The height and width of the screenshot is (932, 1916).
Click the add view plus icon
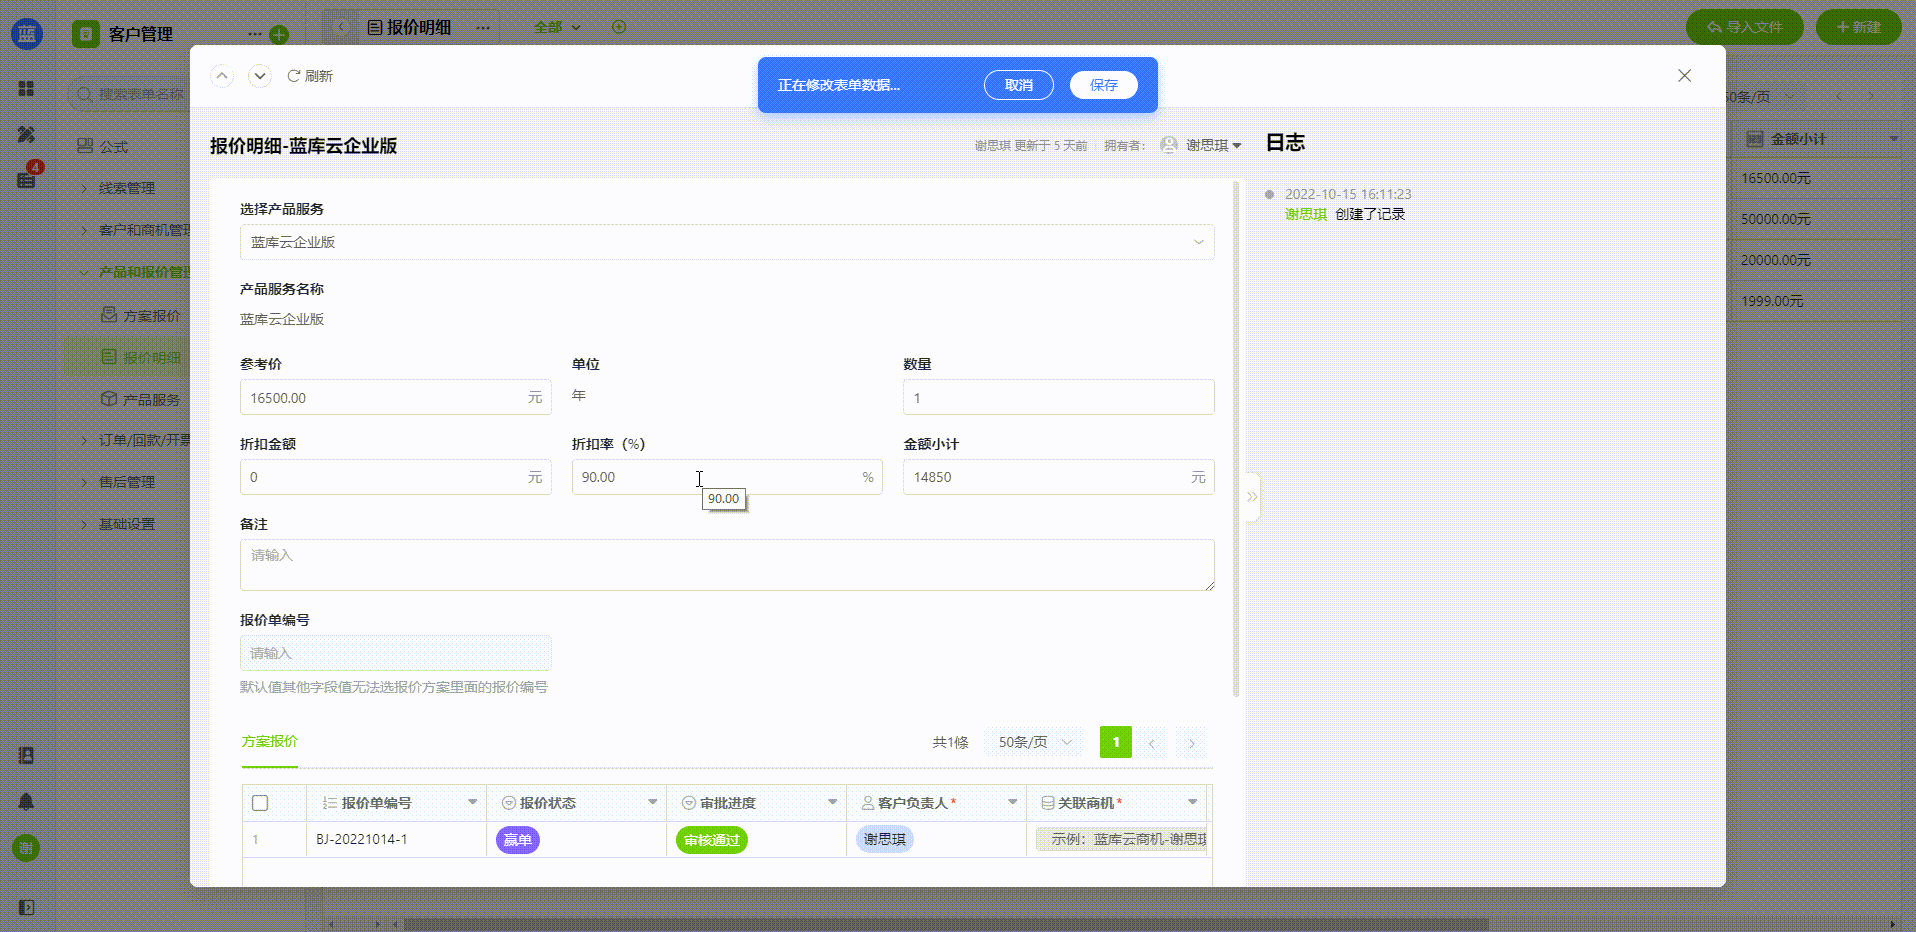(x=619, y=27)
